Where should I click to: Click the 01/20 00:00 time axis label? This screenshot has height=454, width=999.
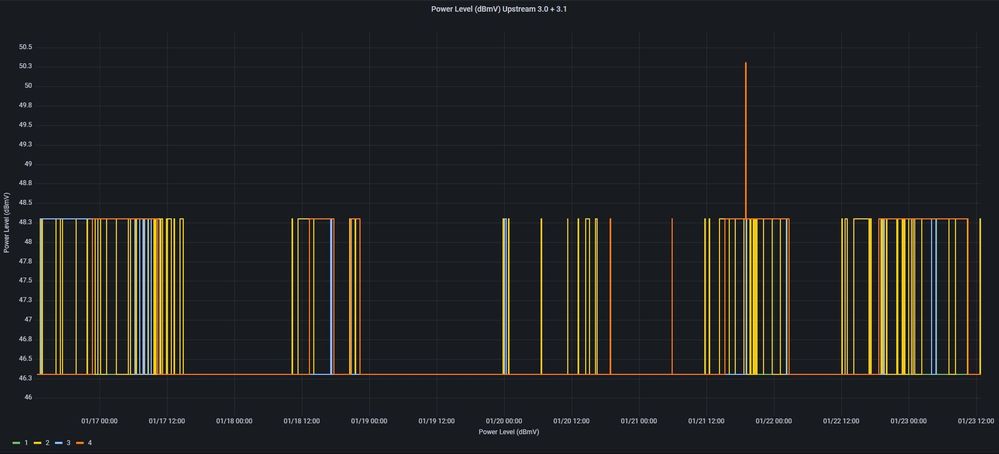click(504, 421)
